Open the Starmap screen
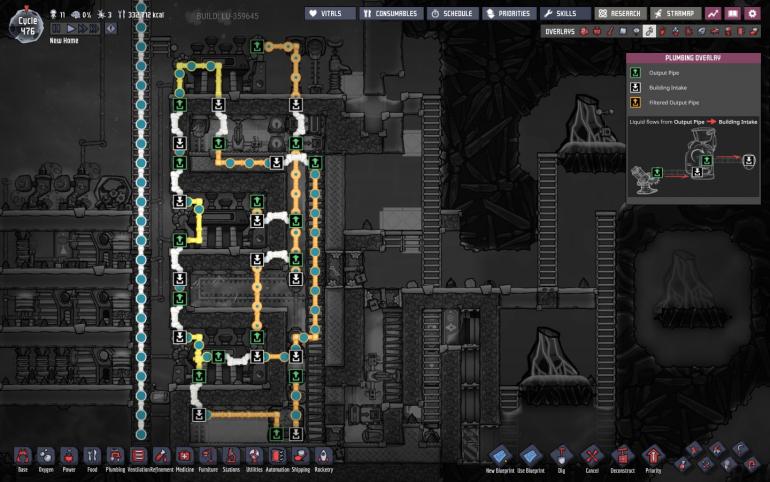The width and height of the screenshot is (770, 482). (x=676, y=13)
